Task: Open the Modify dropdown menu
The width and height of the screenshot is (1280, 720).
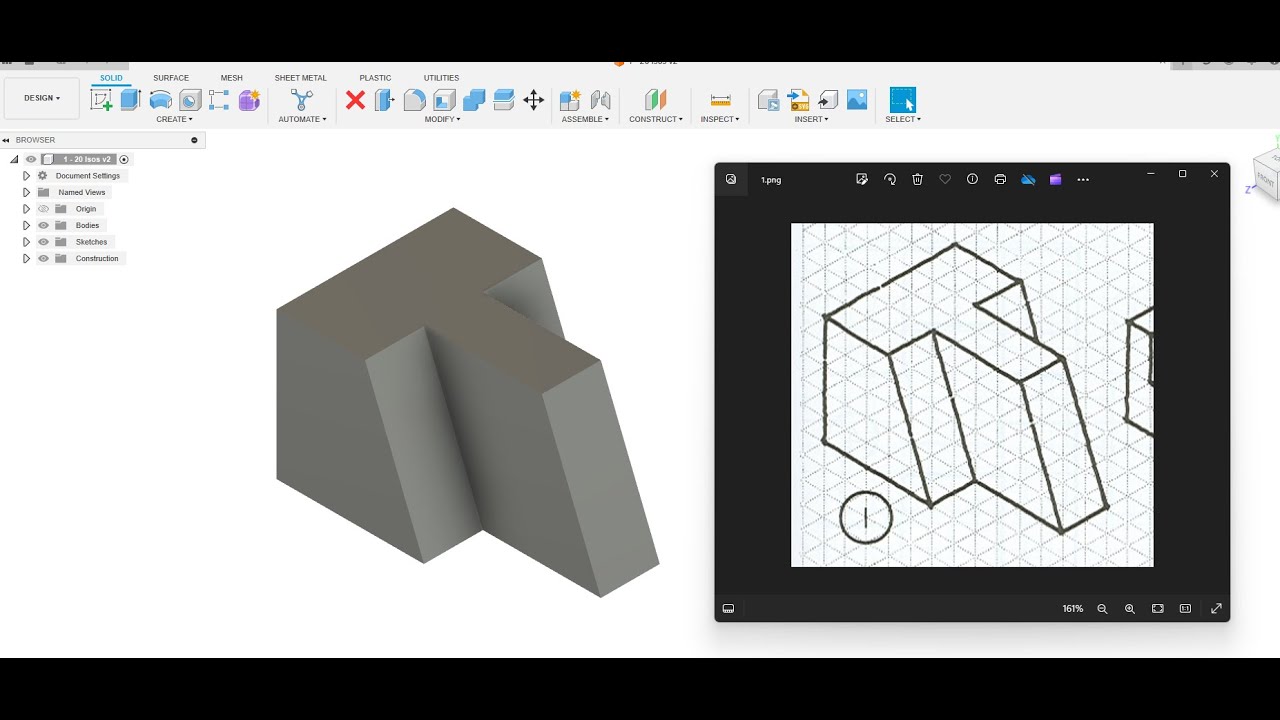Action: (442, 119)
